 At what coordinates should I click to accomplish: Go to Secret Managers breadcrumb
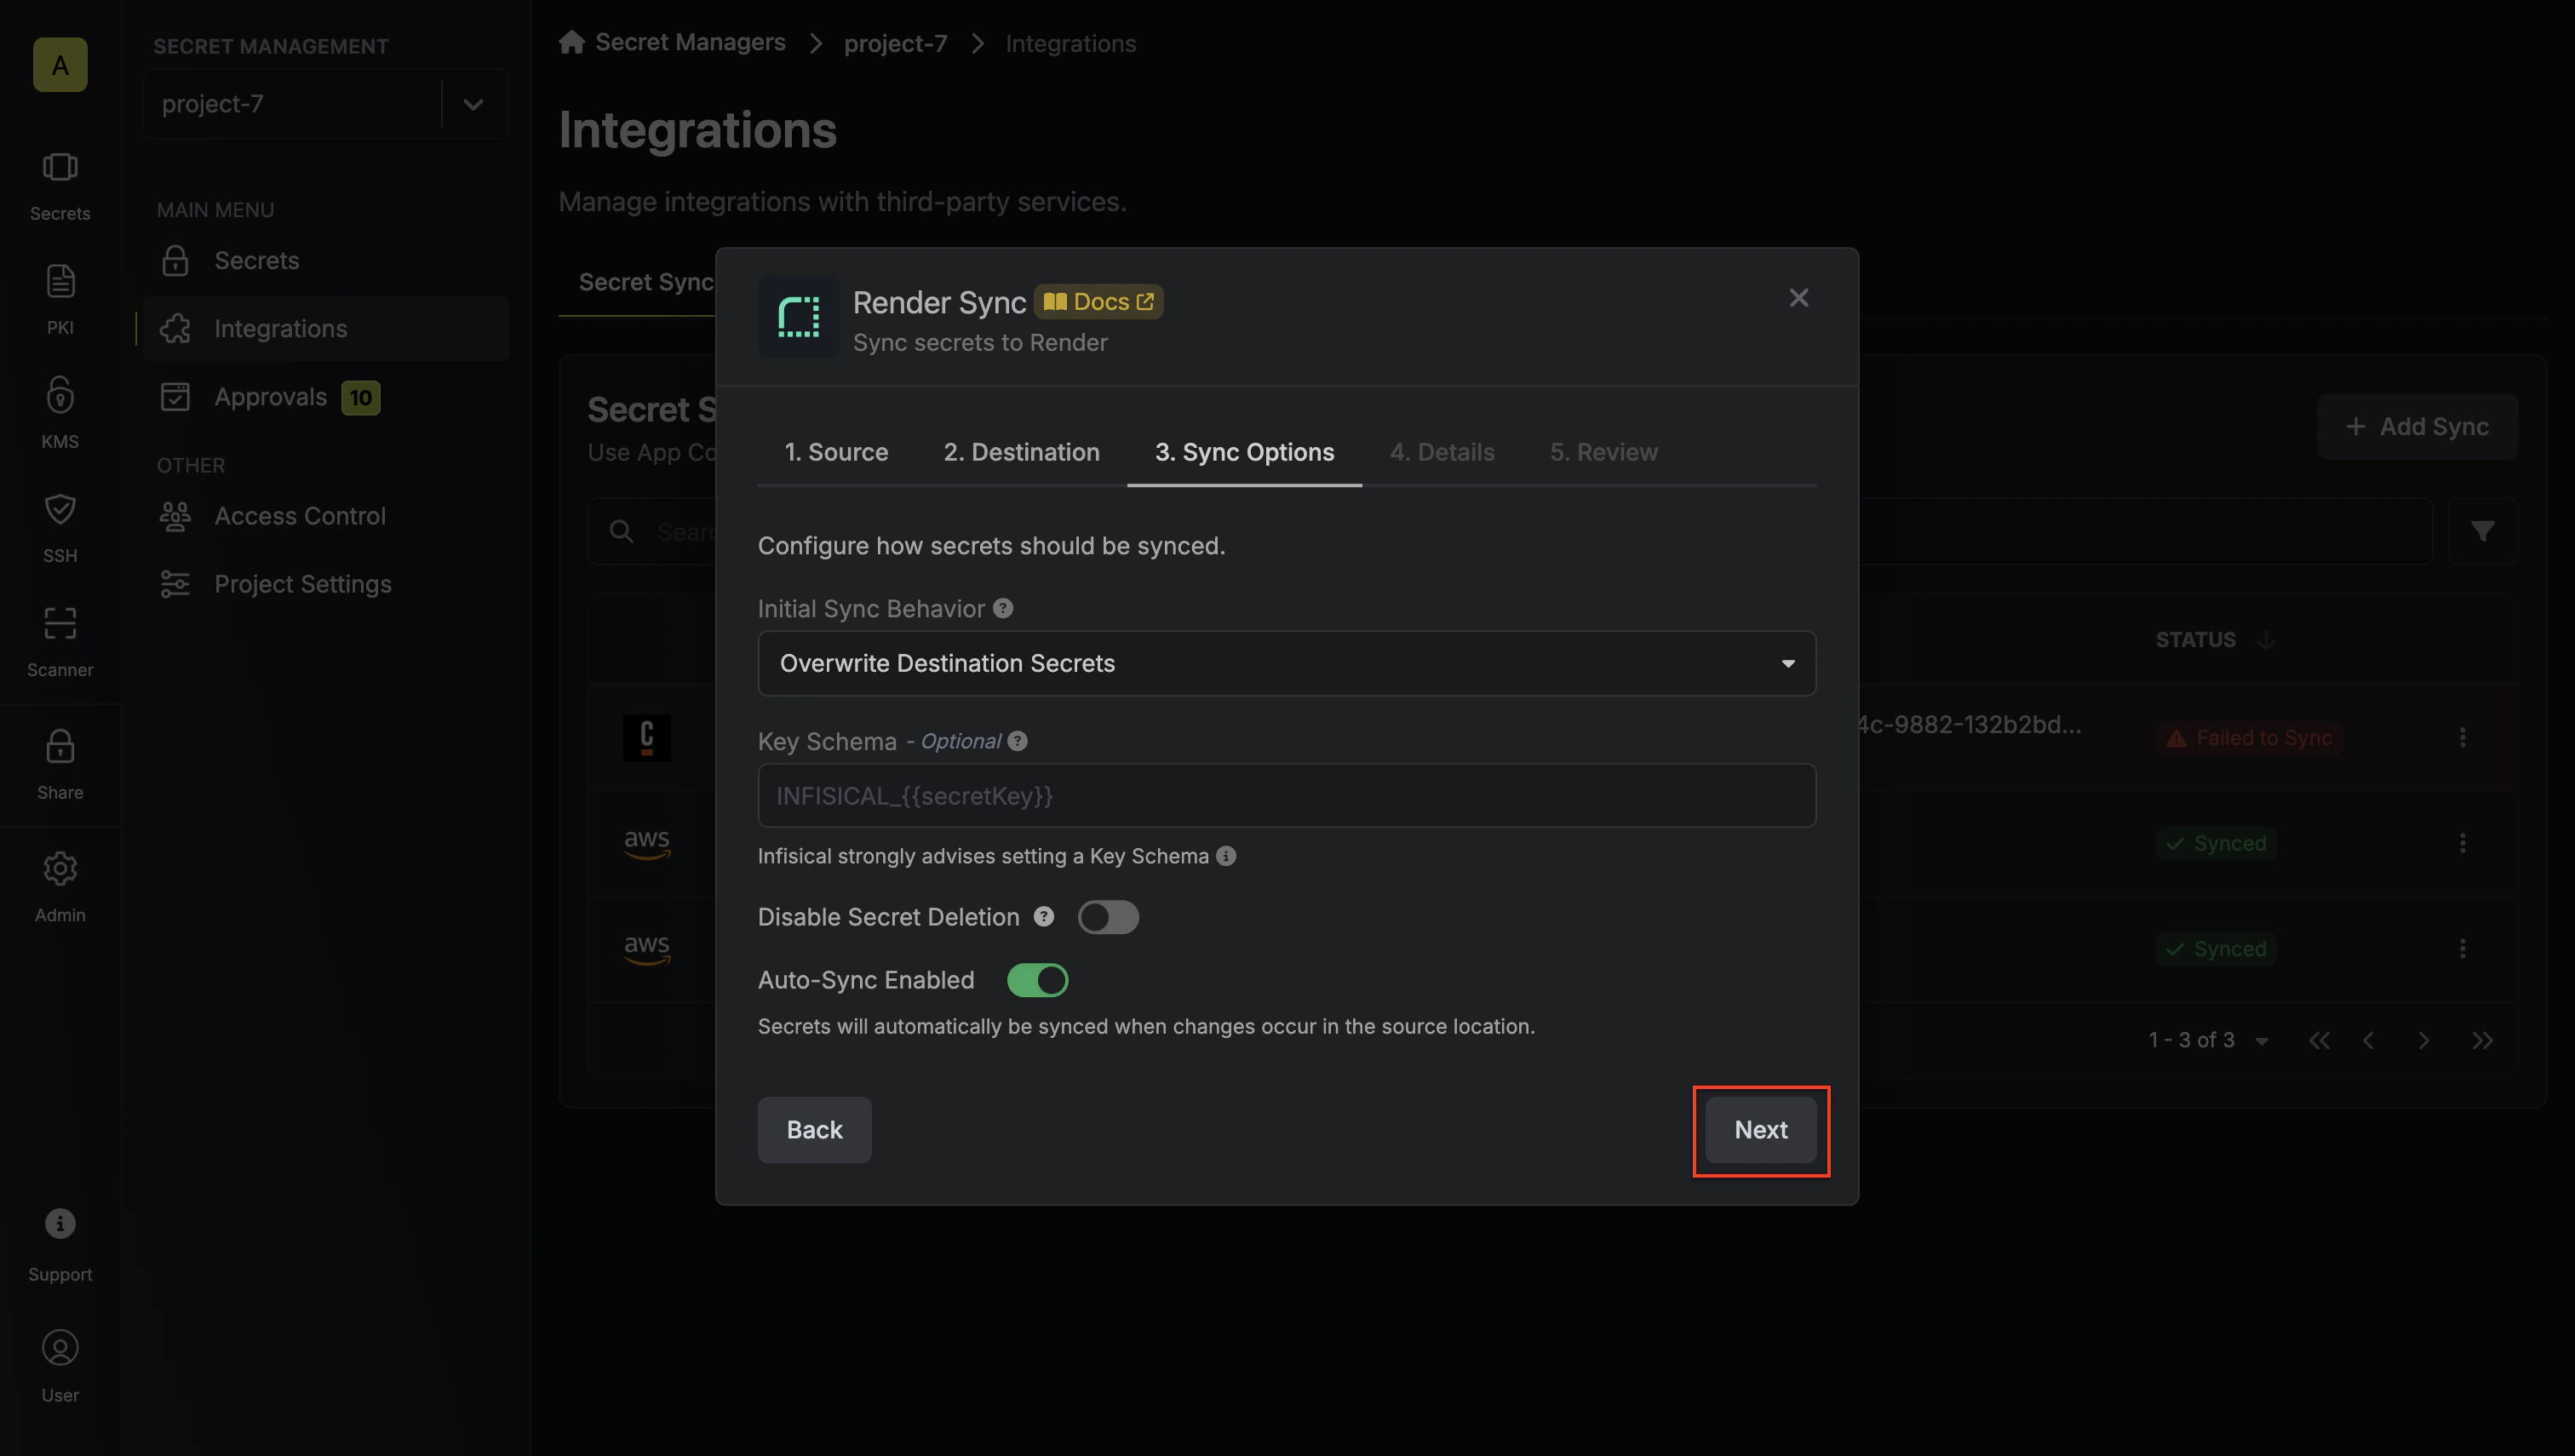click(690, 42)
